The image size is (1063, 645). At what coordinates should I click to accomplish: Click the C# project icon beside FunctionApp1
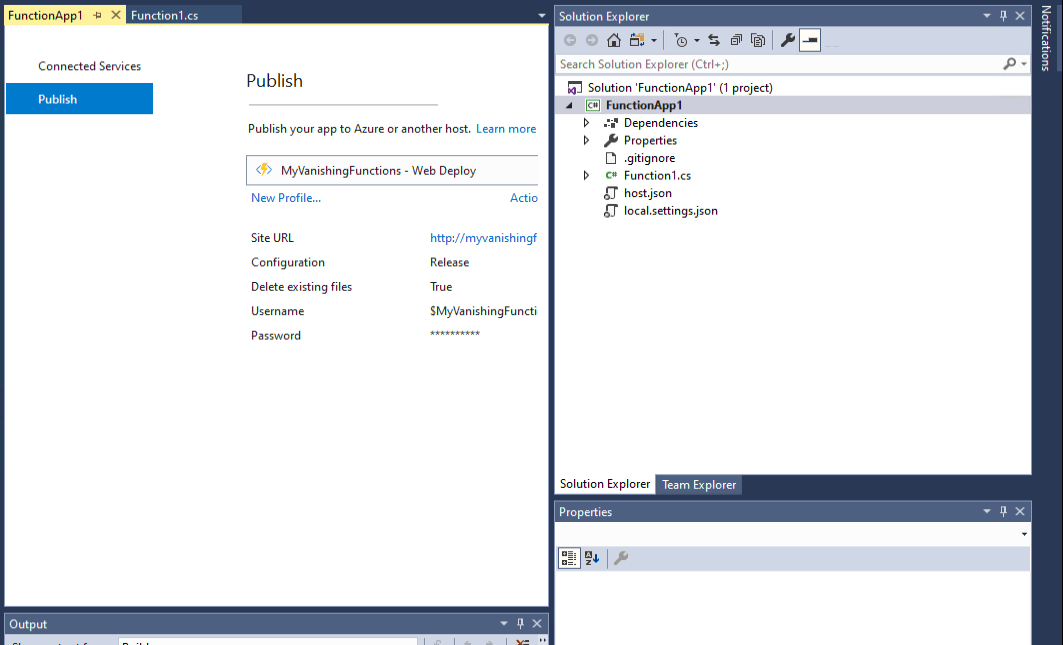(593, 105)
